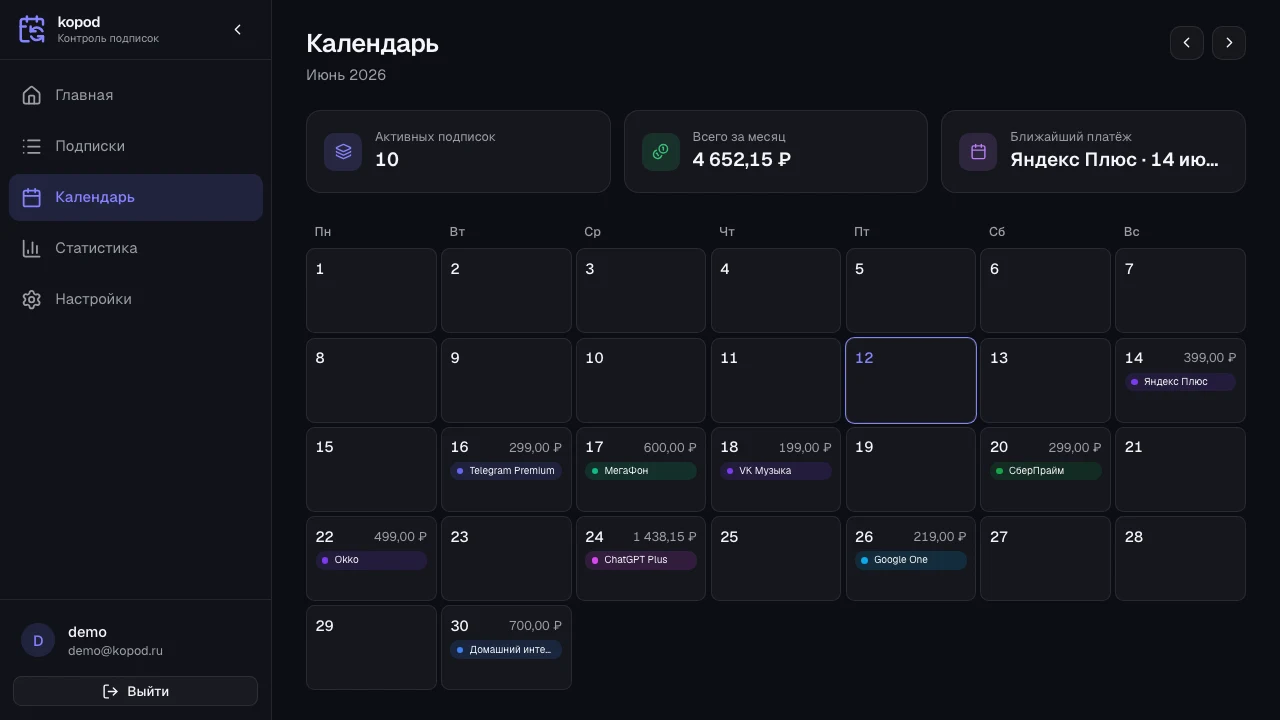The height and width of the screenshot is (720, 1280).
Task: Select calendar day 19 cell
Action: (911, 470)
